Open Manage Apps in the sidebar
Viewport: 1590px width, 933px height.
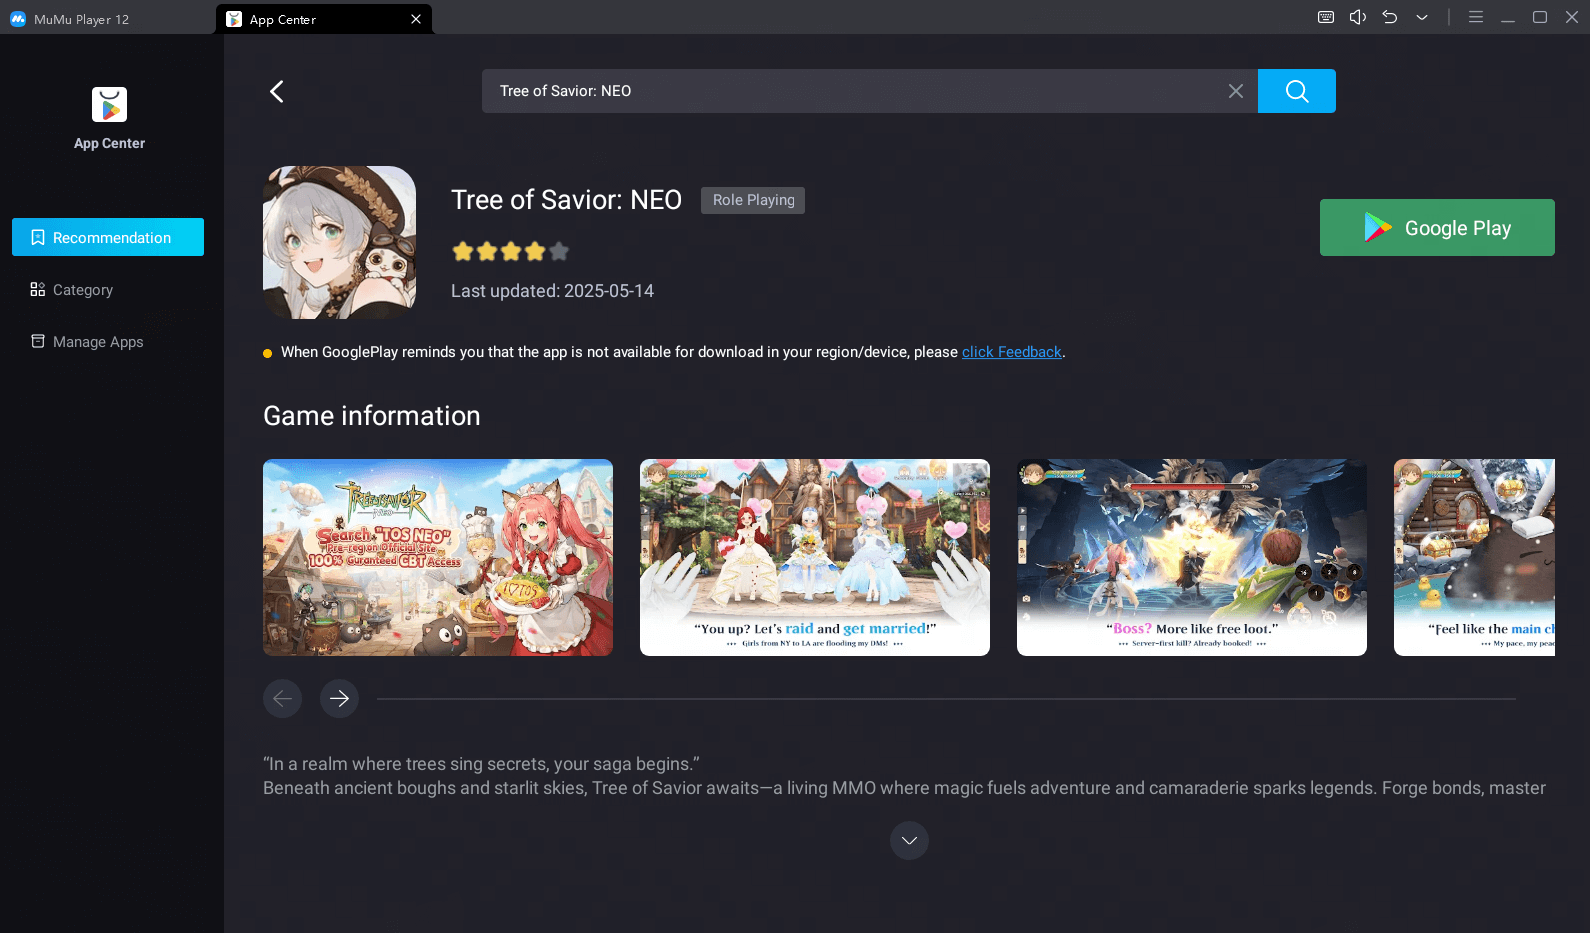[108, 342]
